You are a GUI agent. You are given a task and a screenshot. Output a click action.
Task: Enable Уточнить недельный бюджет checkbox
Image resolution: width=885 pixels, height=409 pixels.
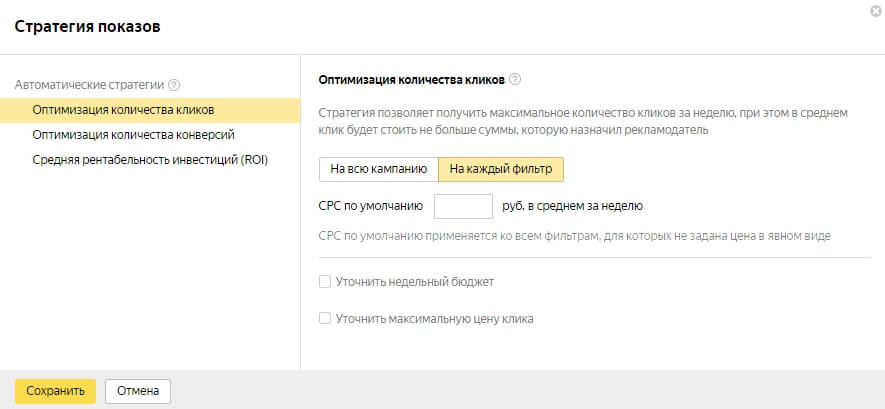(325, 282)
